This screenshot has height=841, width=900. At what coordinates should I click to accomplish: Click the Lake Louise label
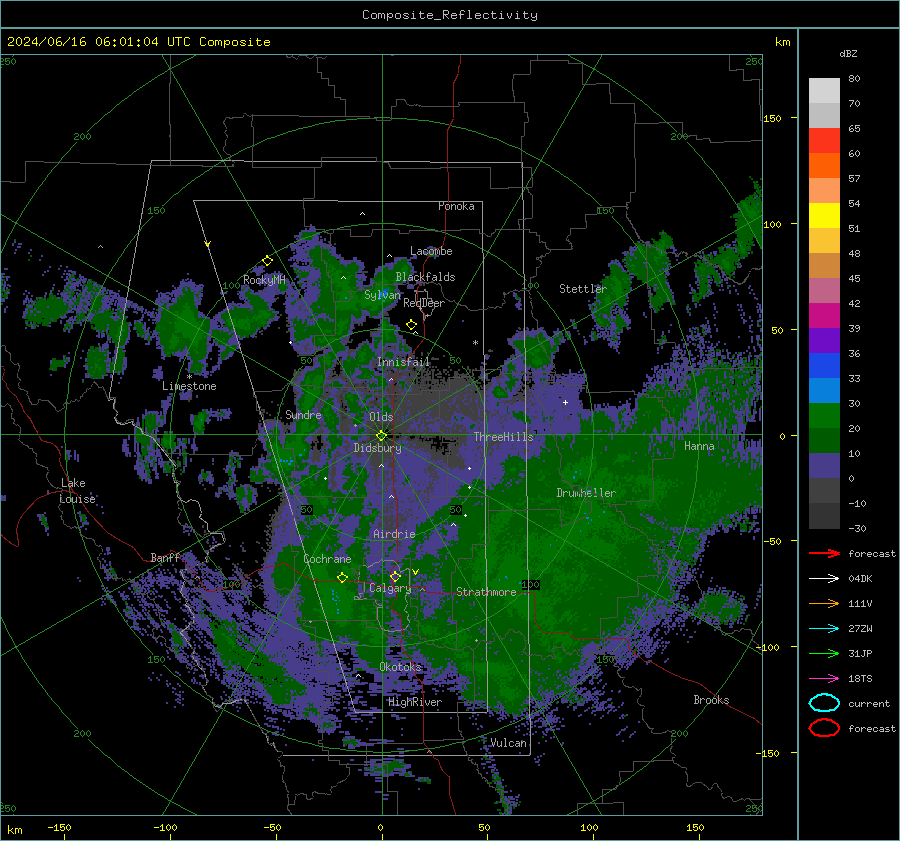(x=77, y=491)
